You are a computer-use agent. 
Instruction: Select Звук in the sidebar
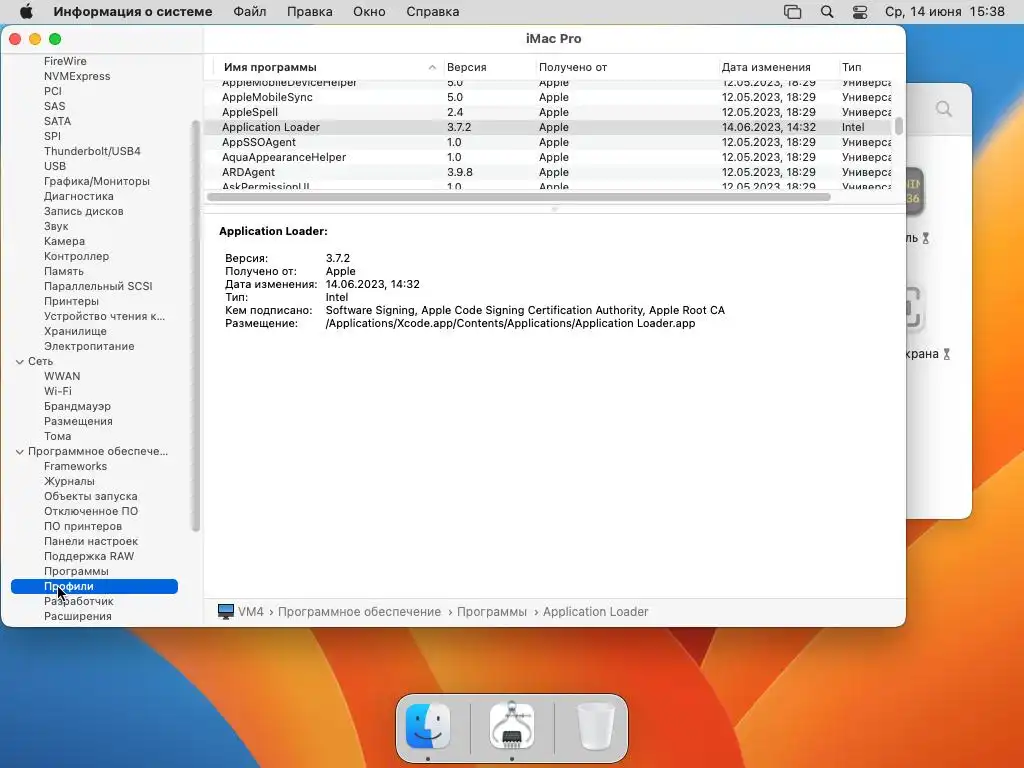[56, 226]
